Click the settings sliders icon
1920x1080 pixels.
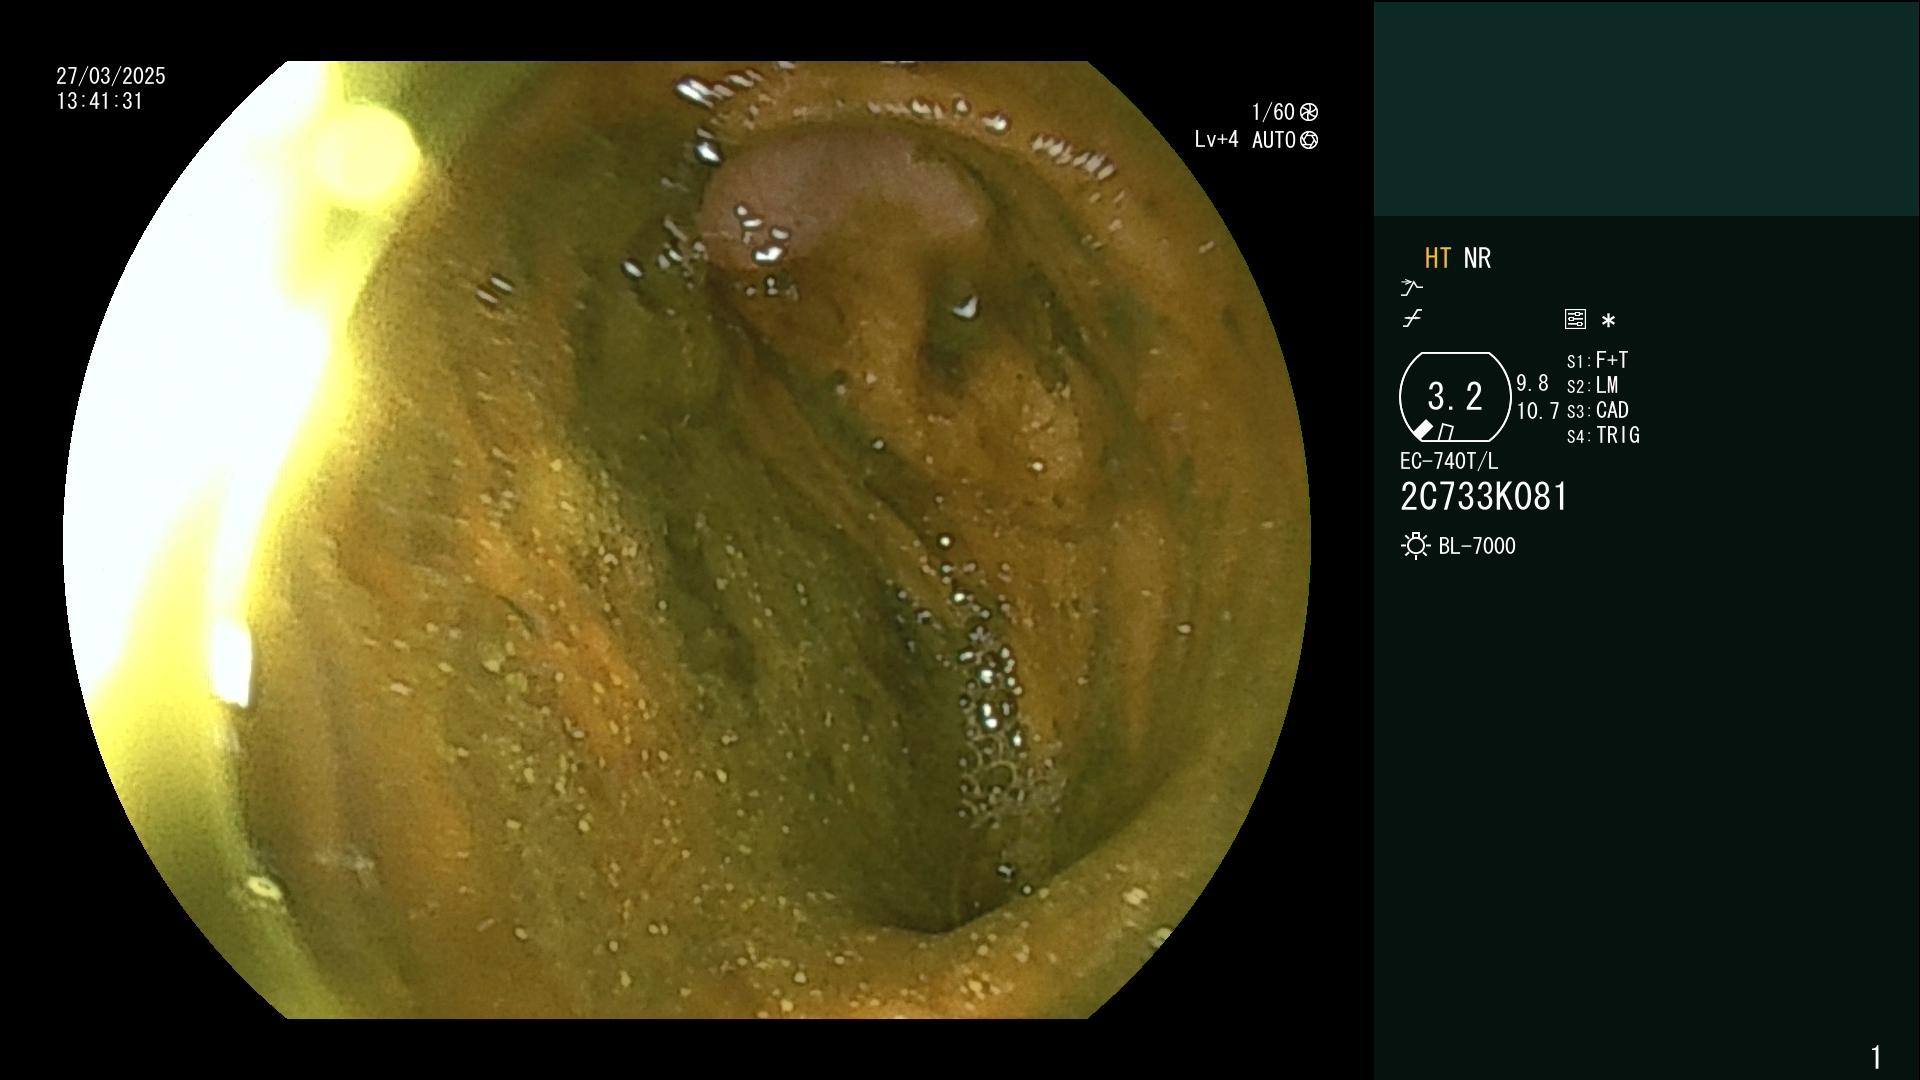pyautogui.click(x=1575, y=320)
